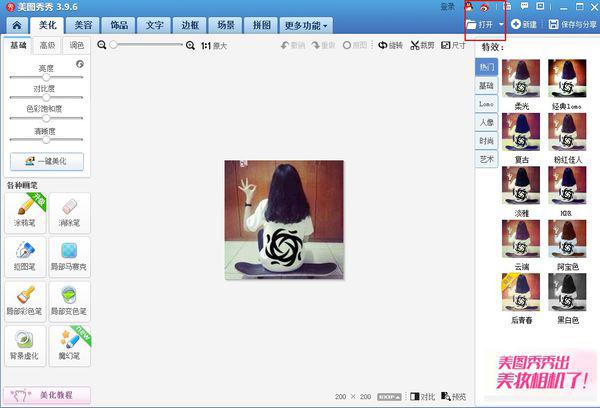Screen dimensions: 600x408
Task: Click the 色彩饱和度 saturation slider handle
Action: pos(46,118)
